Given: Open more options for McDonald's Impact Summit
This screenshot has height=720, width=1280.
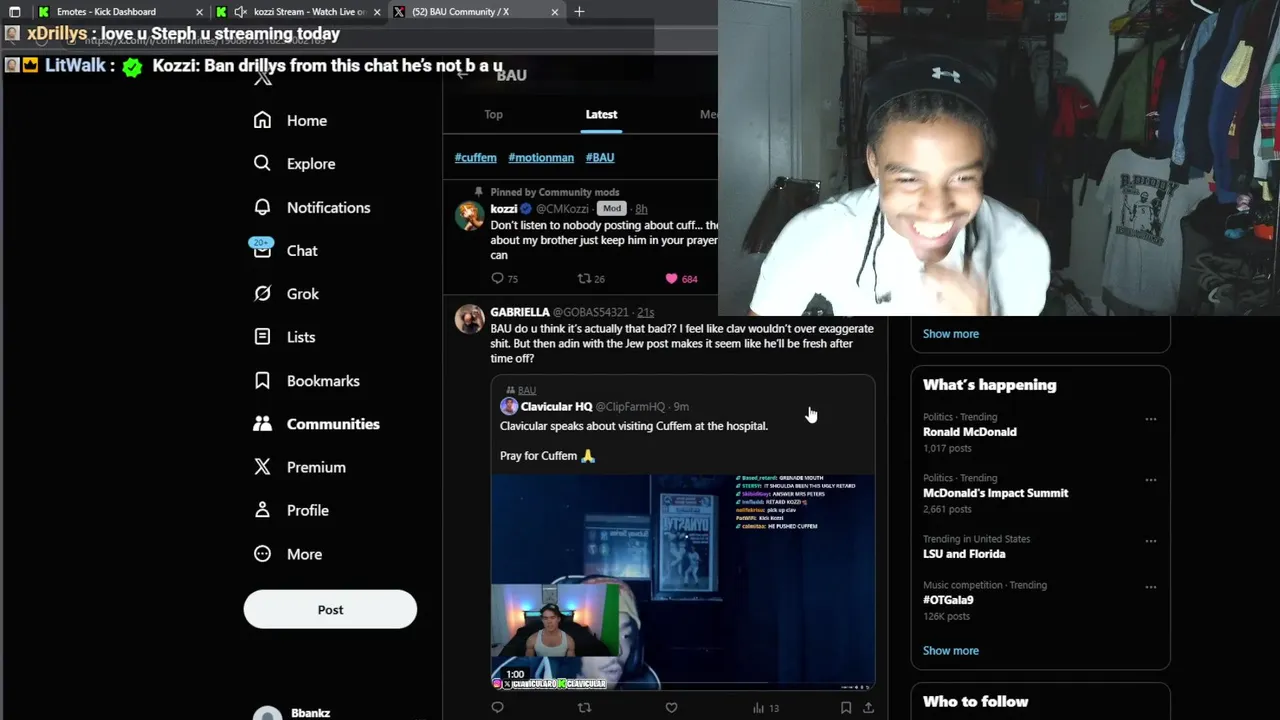Looking at the screenshot, I should (1151, 480).
